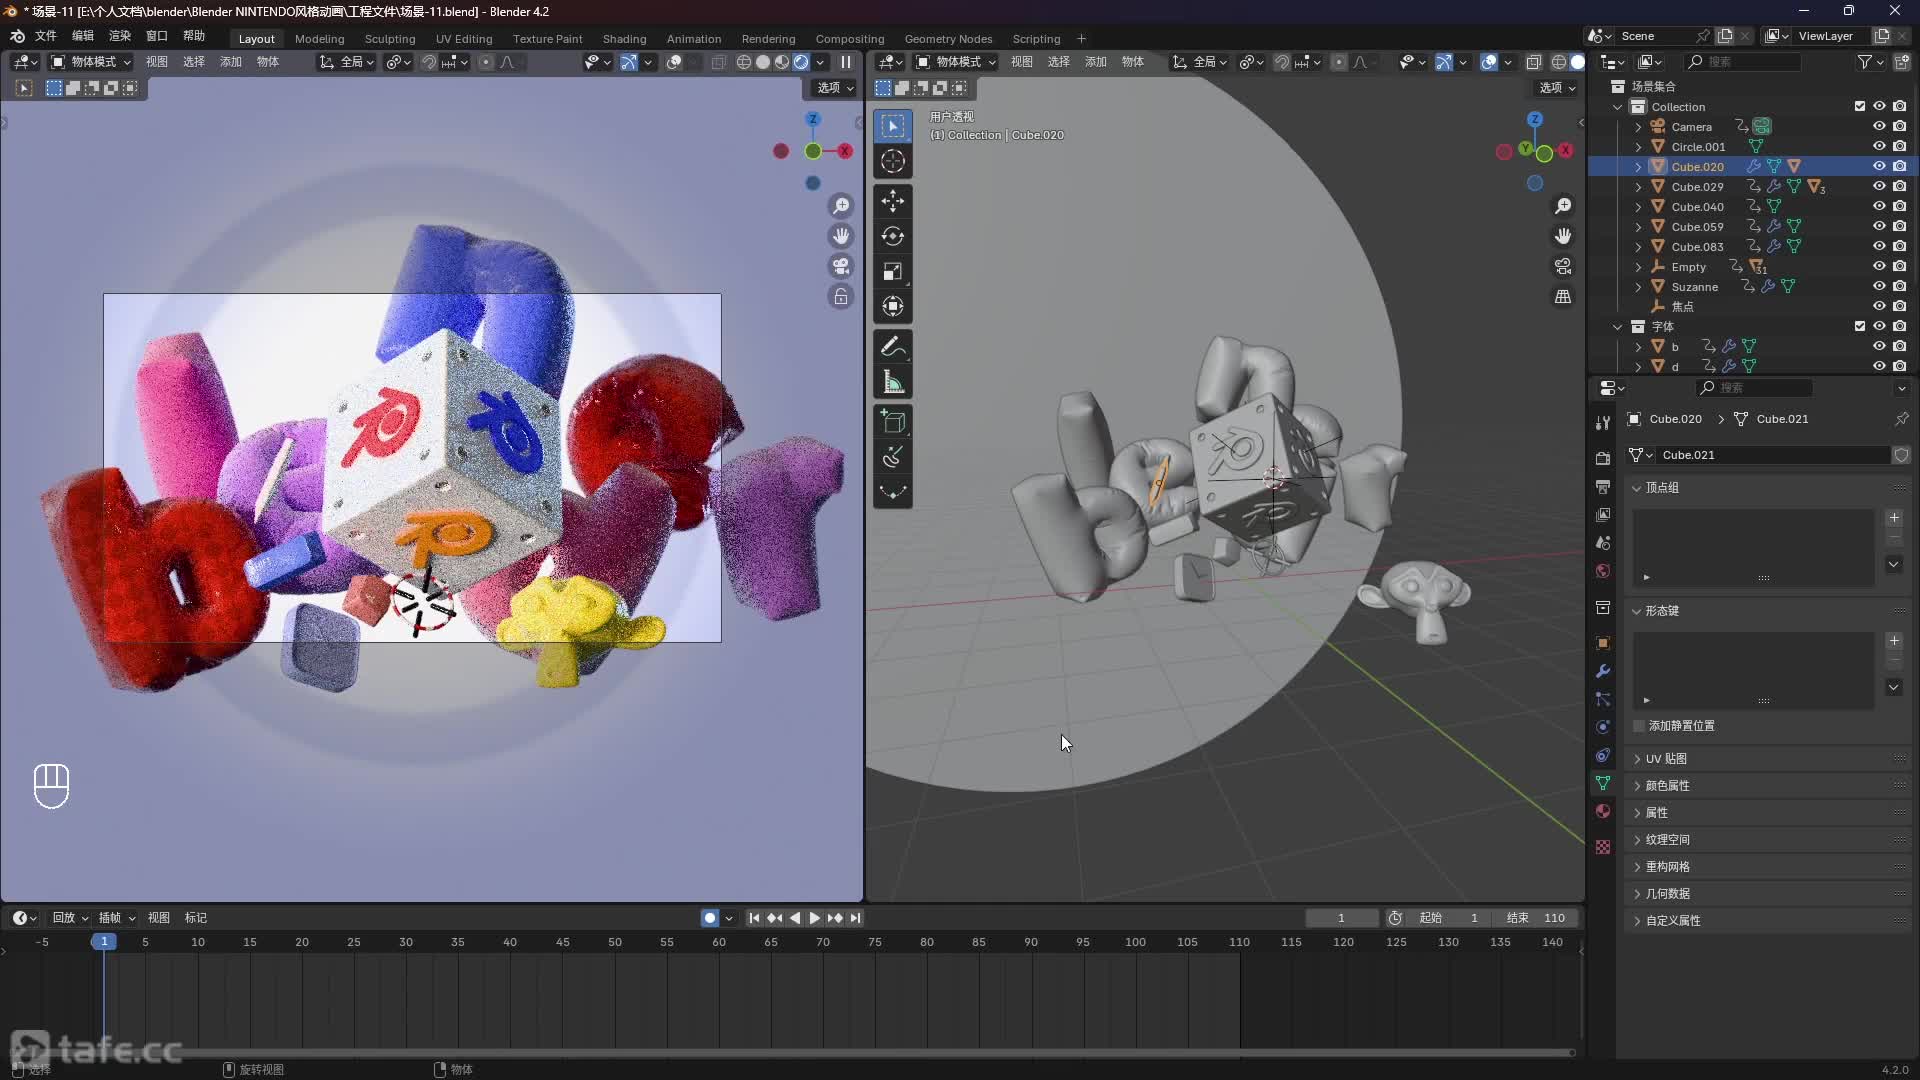This screenshot has width=1920, height=1080.
Task: Select the Annotate tool
Action: pos(893,347)
